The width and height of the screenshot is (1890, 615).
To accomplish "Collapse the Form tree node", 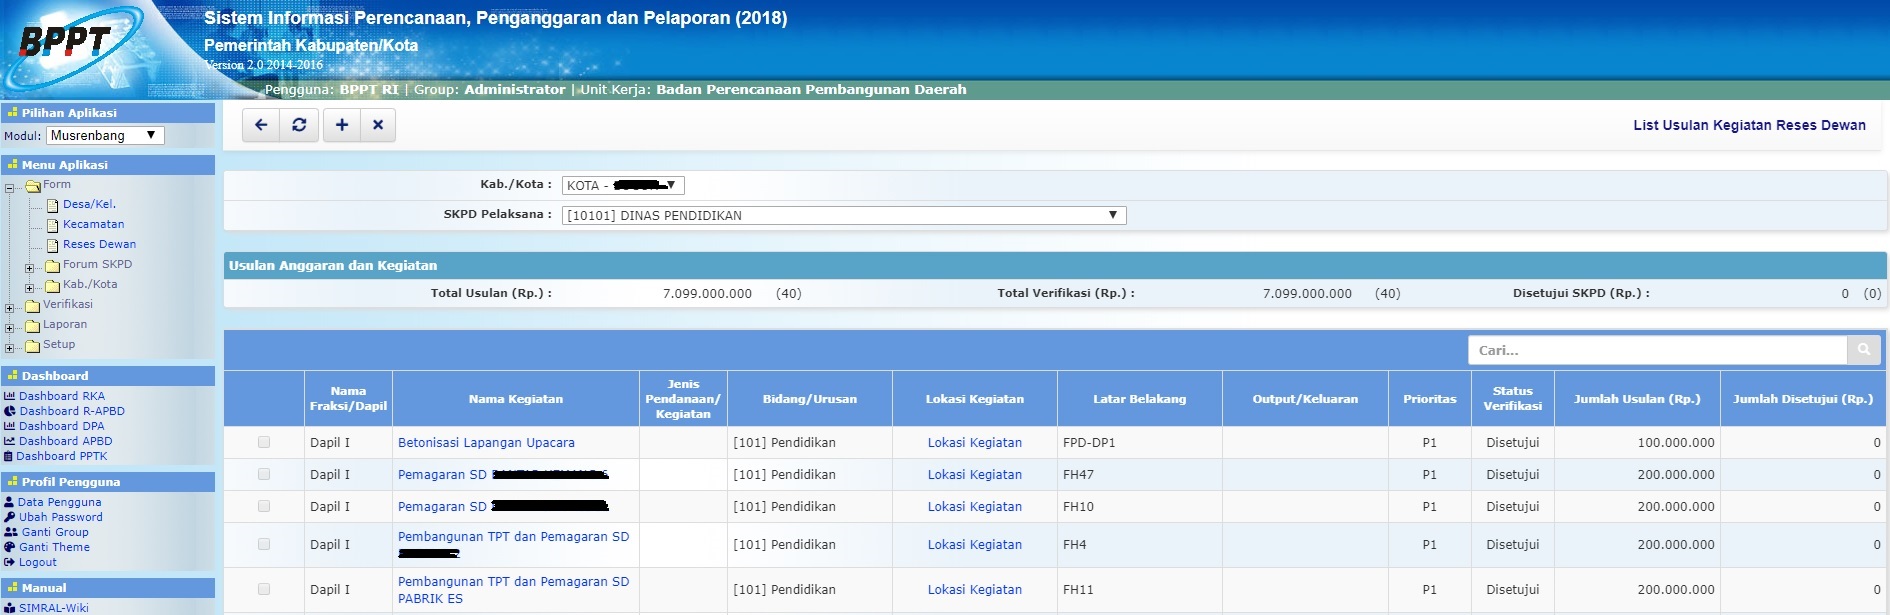I will 9,188.
